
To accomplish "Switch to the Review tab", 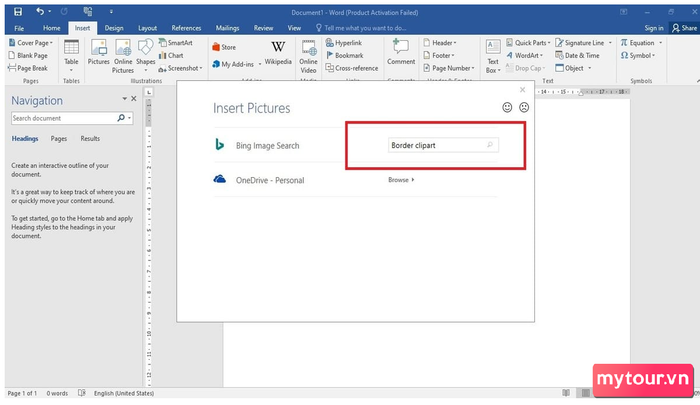I will point(263,28).
